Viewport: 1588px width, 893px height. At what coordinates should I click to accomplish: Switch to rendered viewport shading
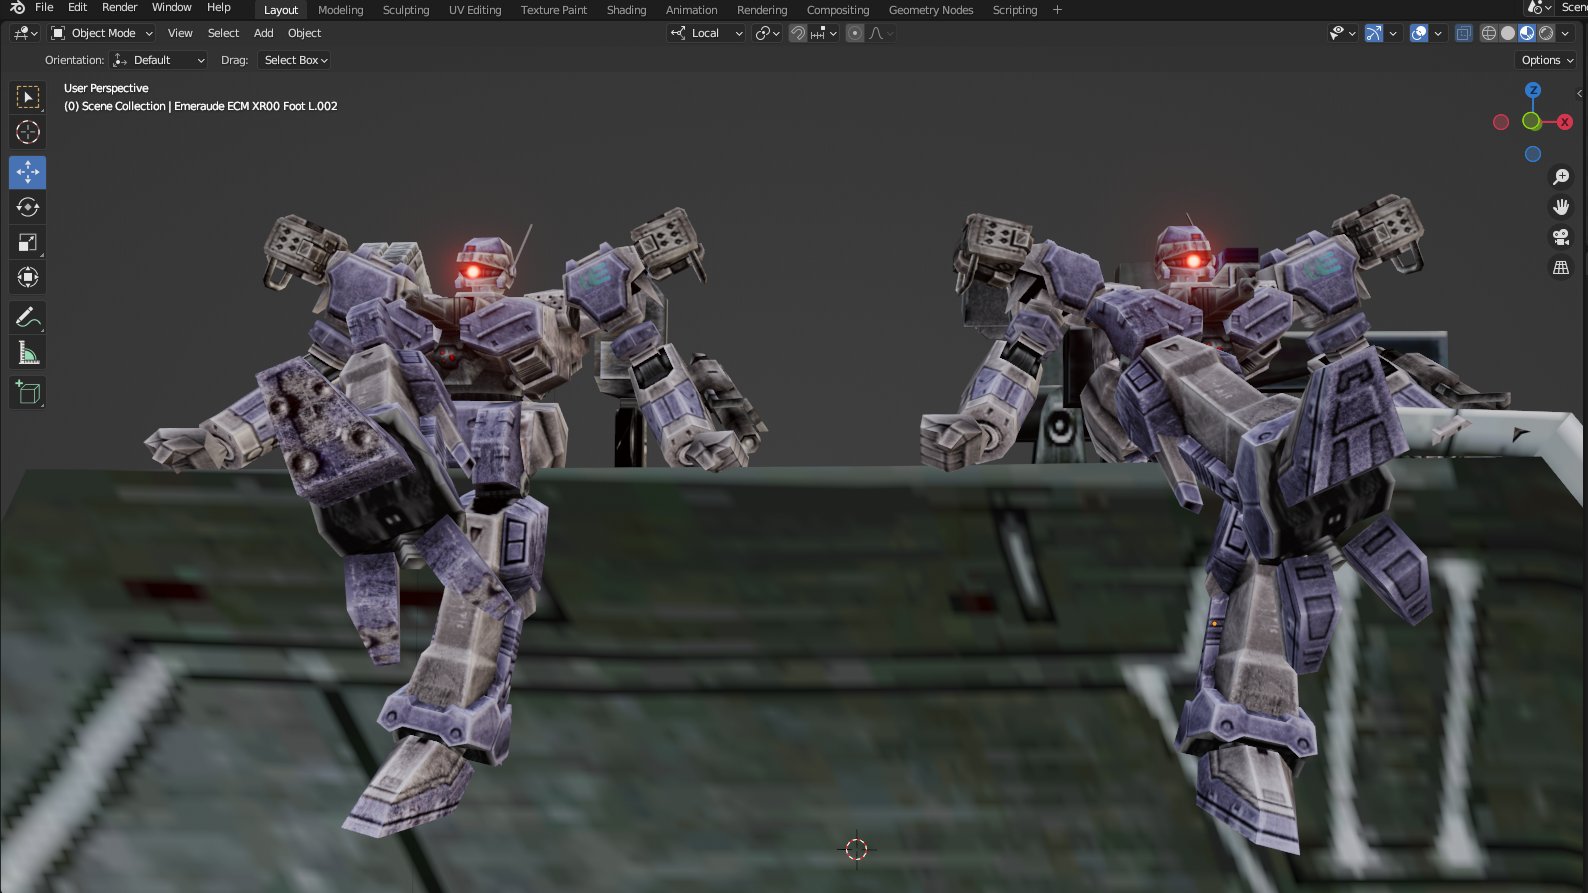(x=1546, y=33)
